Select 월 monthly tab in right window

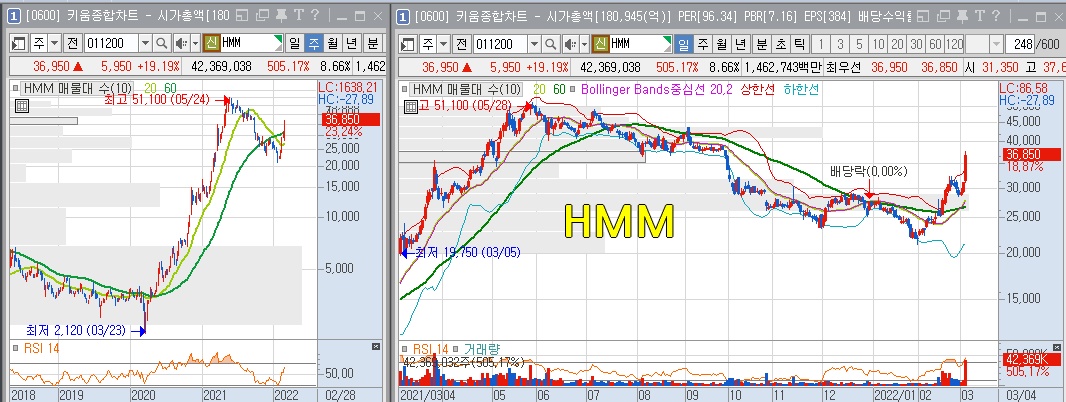click(x=721, y=44)
